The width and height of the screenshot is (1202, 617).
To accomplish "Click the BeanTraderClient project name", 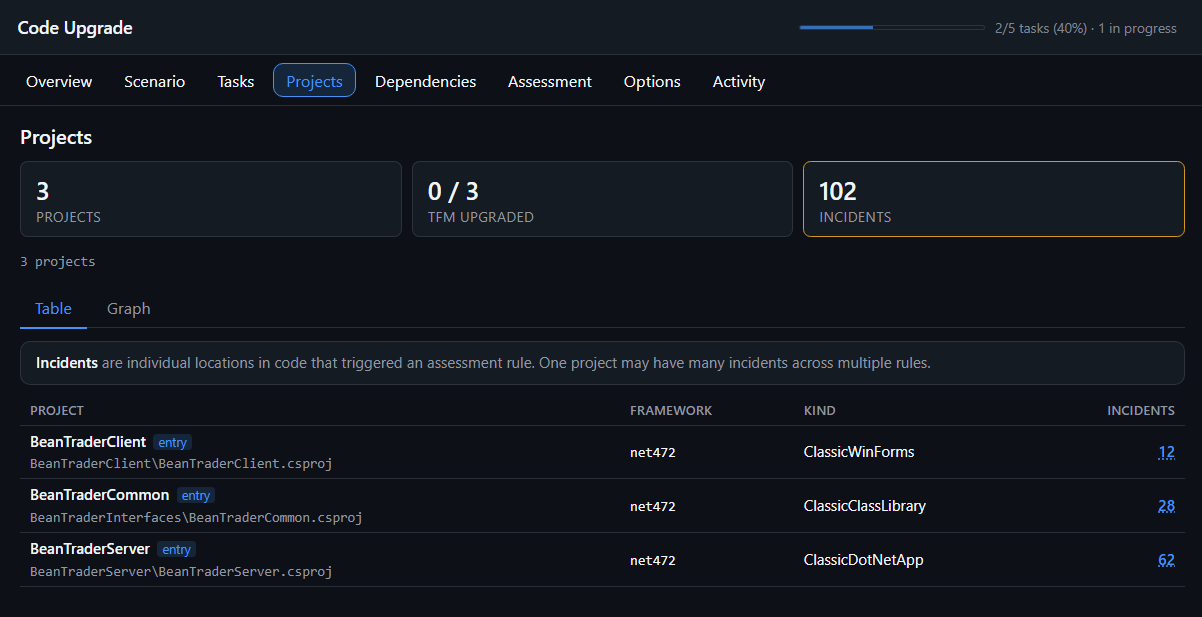I will click(88, 442).
